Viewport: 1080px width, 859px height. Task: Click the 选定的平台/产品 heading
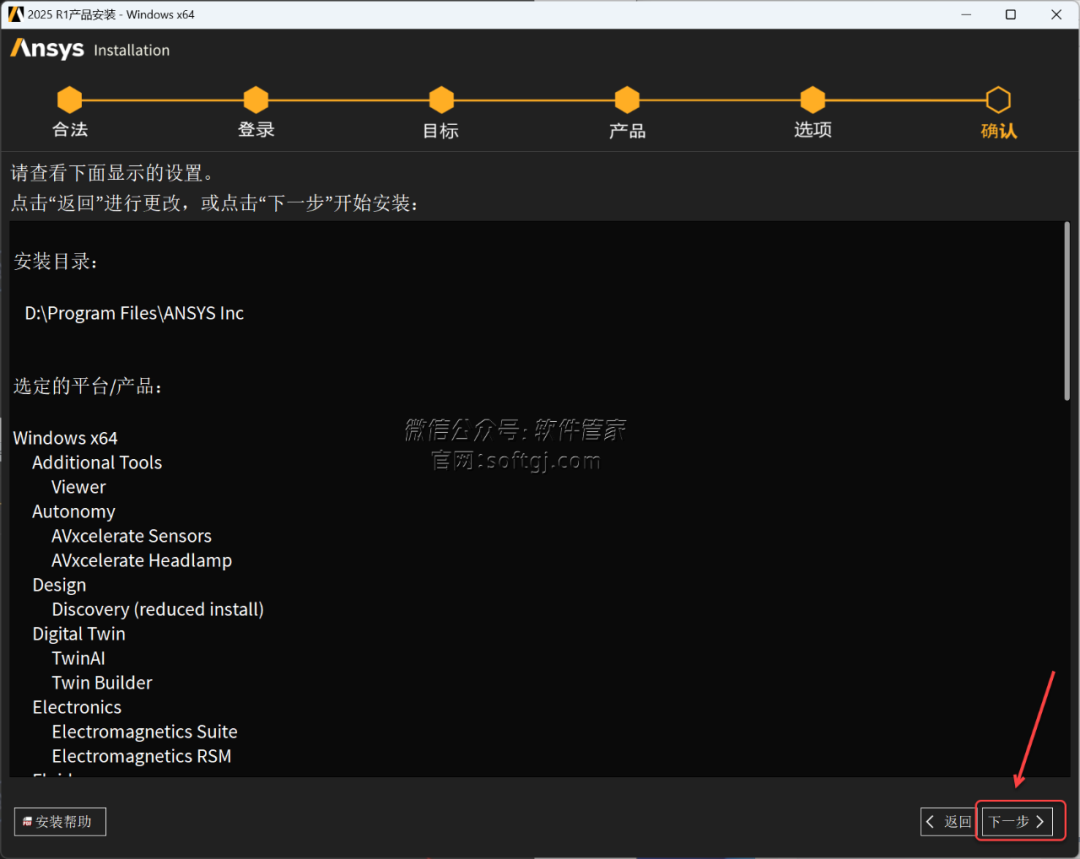pyautogui.click(x=88, y=386)
